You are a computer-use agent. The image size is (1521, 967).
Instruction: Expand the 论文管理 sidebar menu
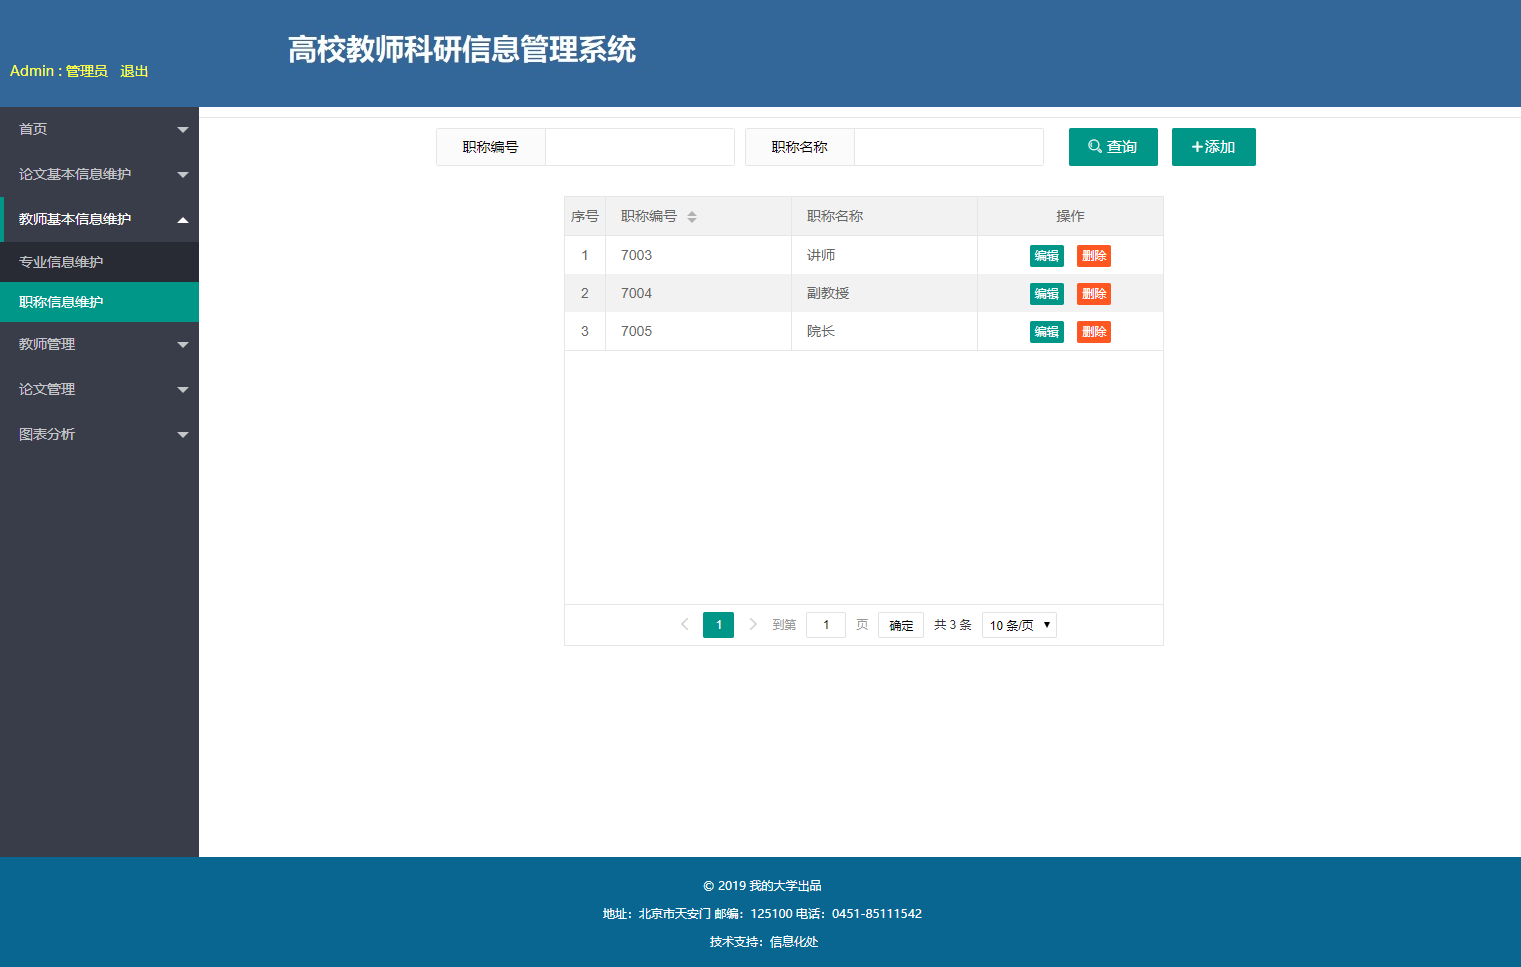100,389
